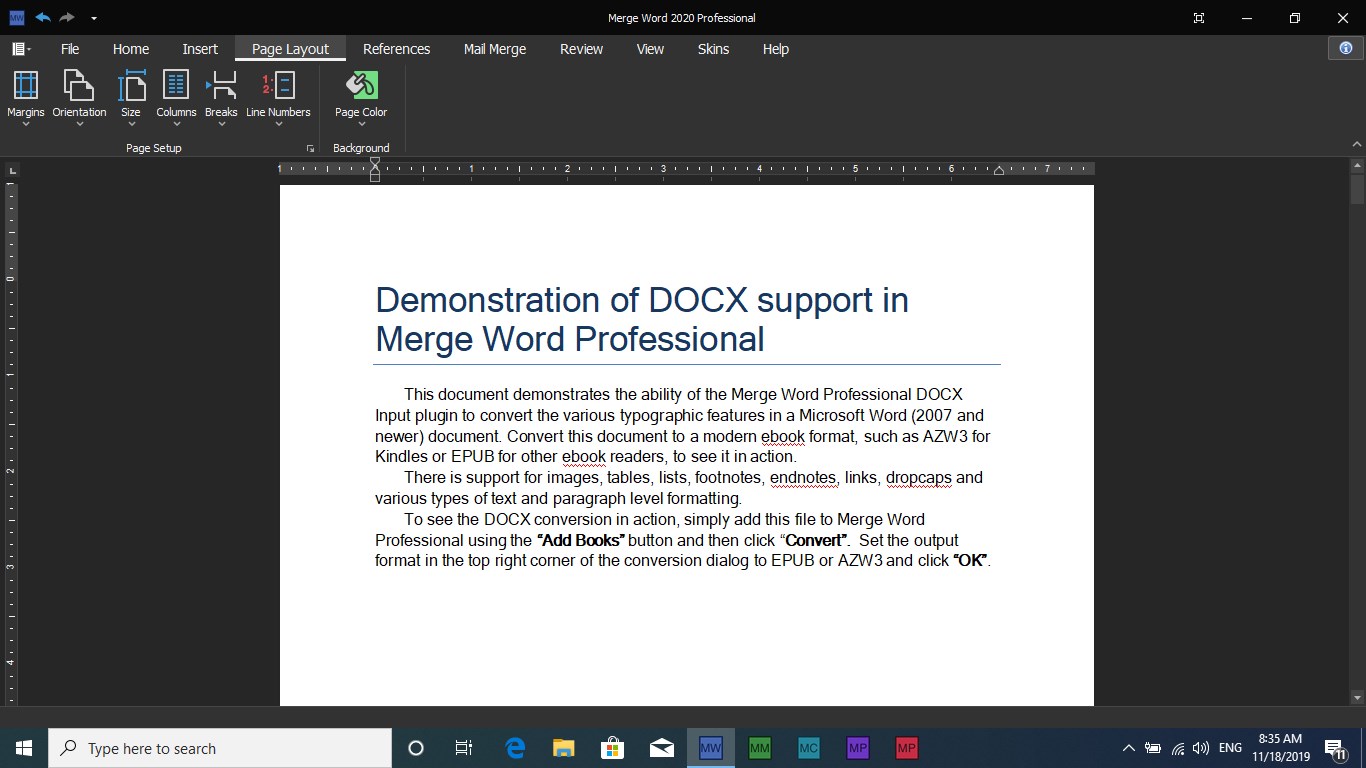Launch the Page Setup dialog launcher

(x=310, y=148)
